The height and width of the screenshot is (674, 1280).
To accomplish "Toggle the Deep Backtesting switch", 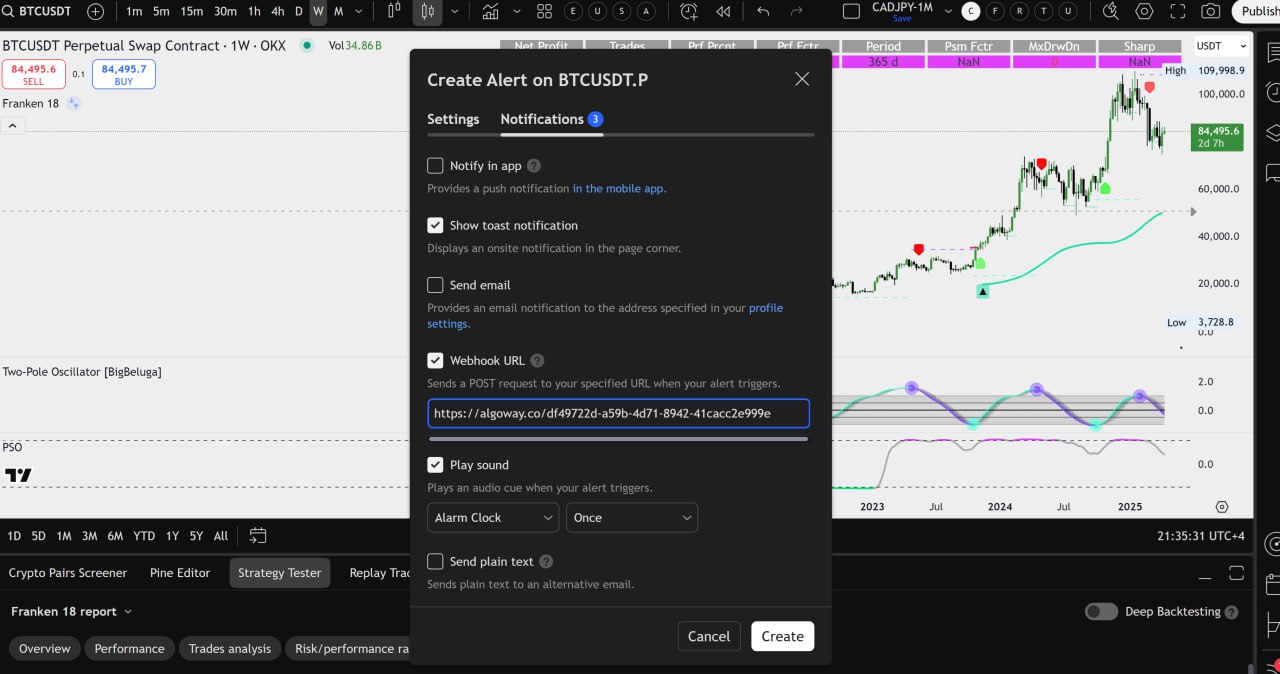I will click(1101, 612).
